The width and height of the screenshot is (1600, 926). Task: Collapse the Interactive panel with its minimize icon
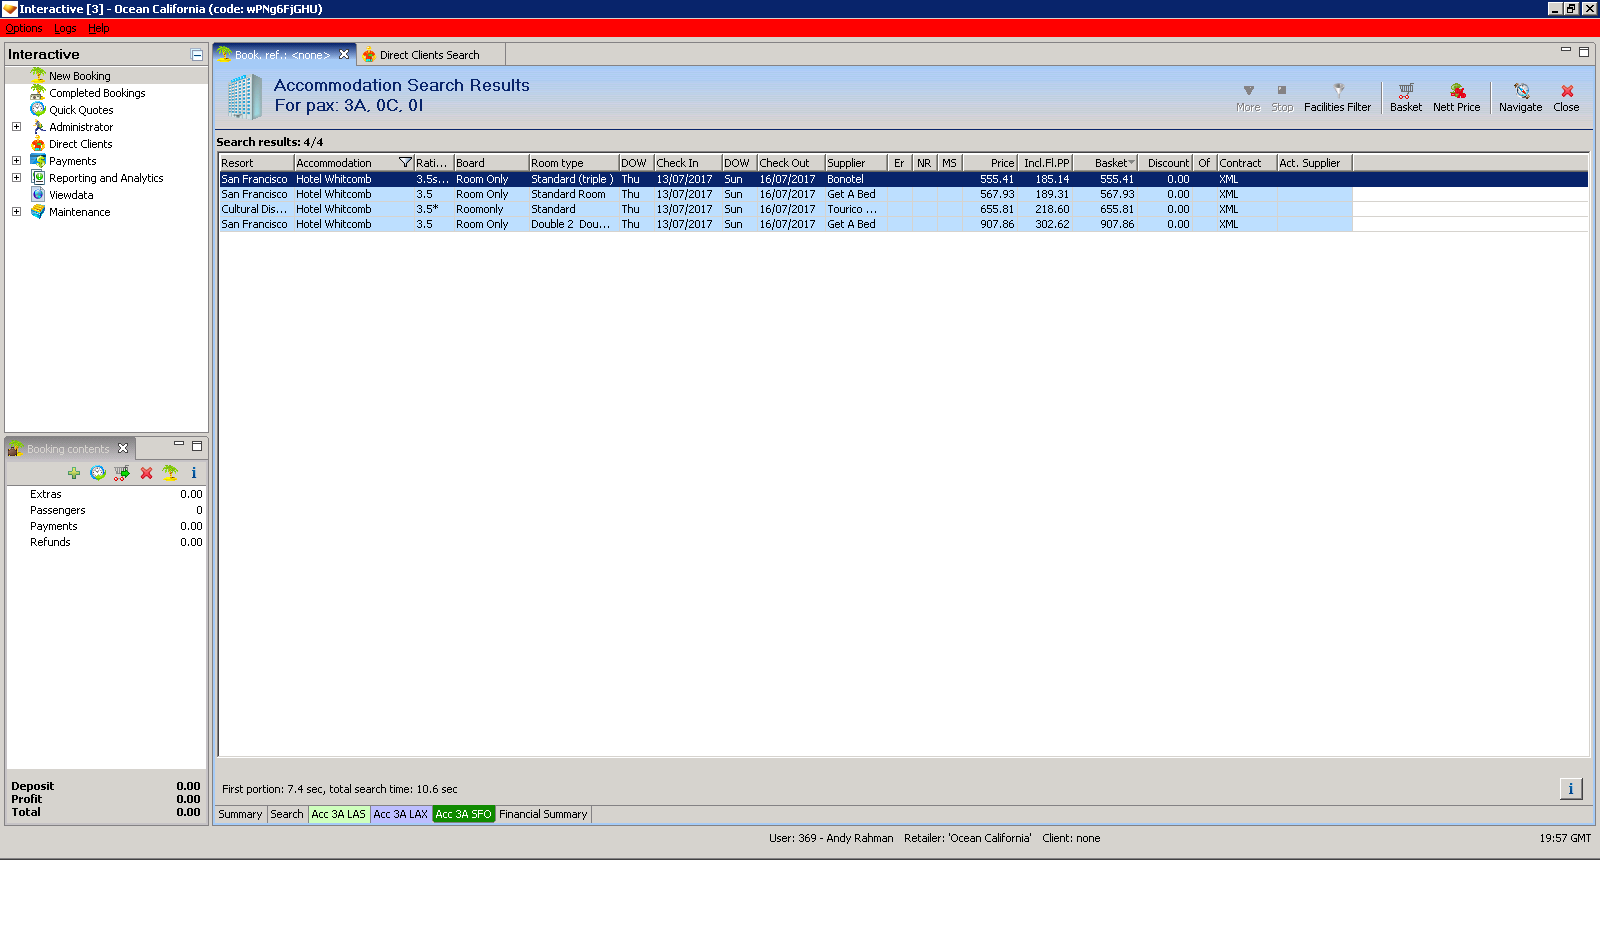coord(197,55)
